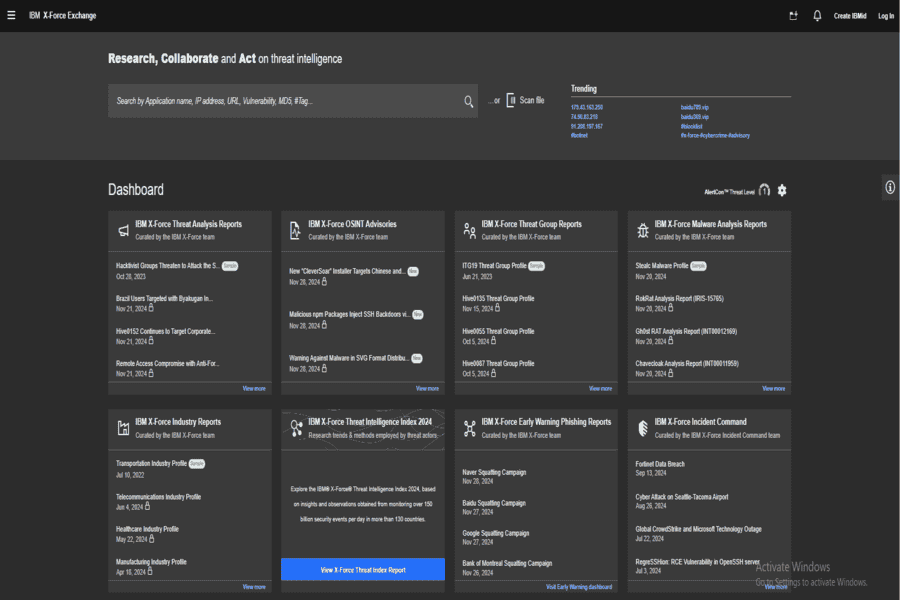The image size is (900, 600).
Task: Open Manufacturing Industry Profile
Action: click(x=151, y=562)
